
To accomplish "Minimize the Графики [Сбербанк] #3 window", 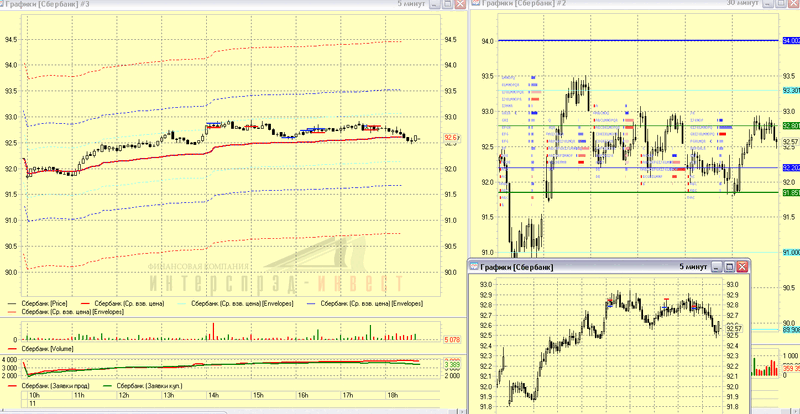I will [x=435, y=4].
